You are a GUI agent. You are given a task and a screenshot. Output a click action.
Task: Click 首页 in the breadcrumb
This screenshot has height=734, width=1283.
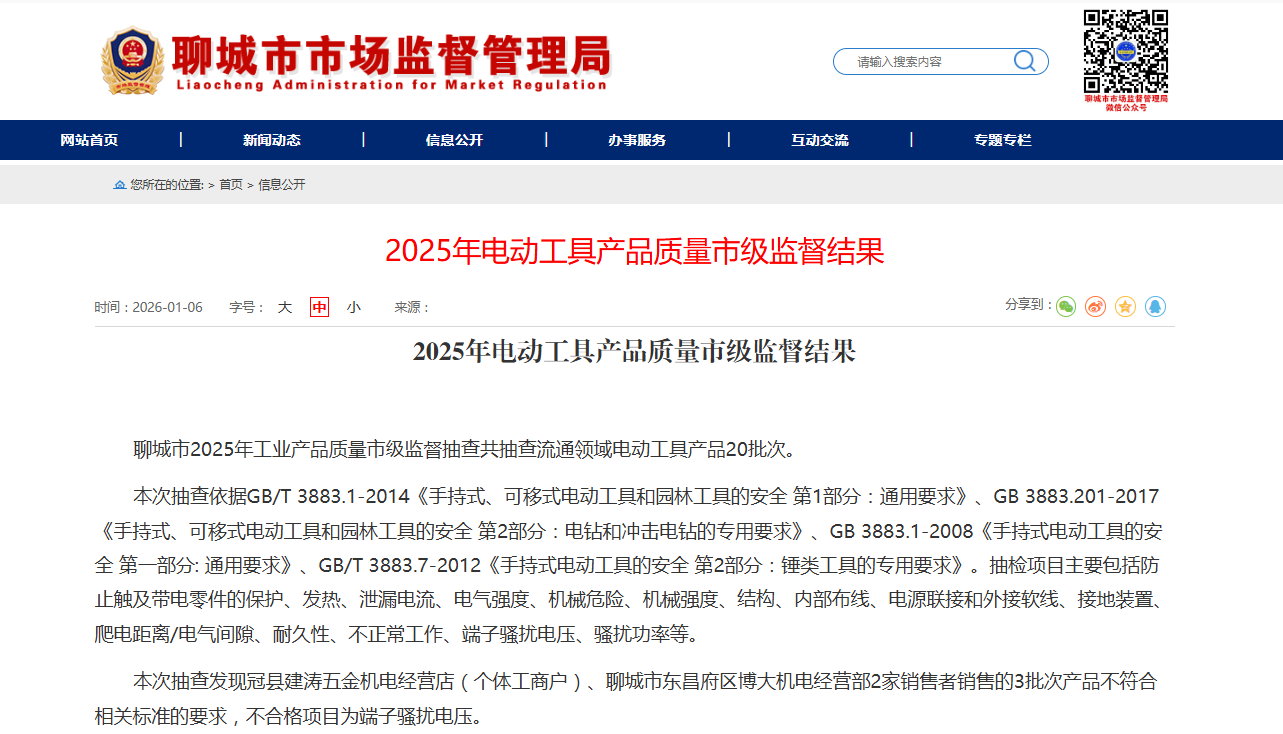click(231, 185)
